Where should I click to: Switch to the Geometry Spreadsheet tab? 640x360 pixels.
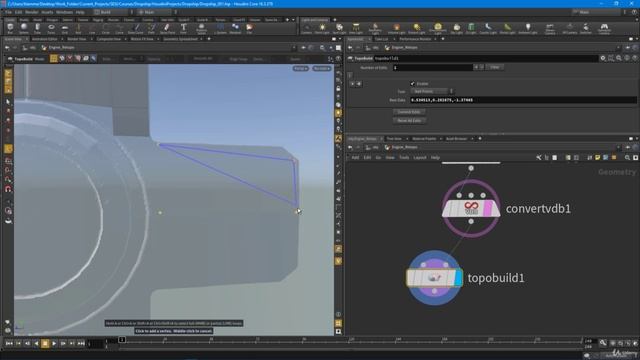(180, 39)
